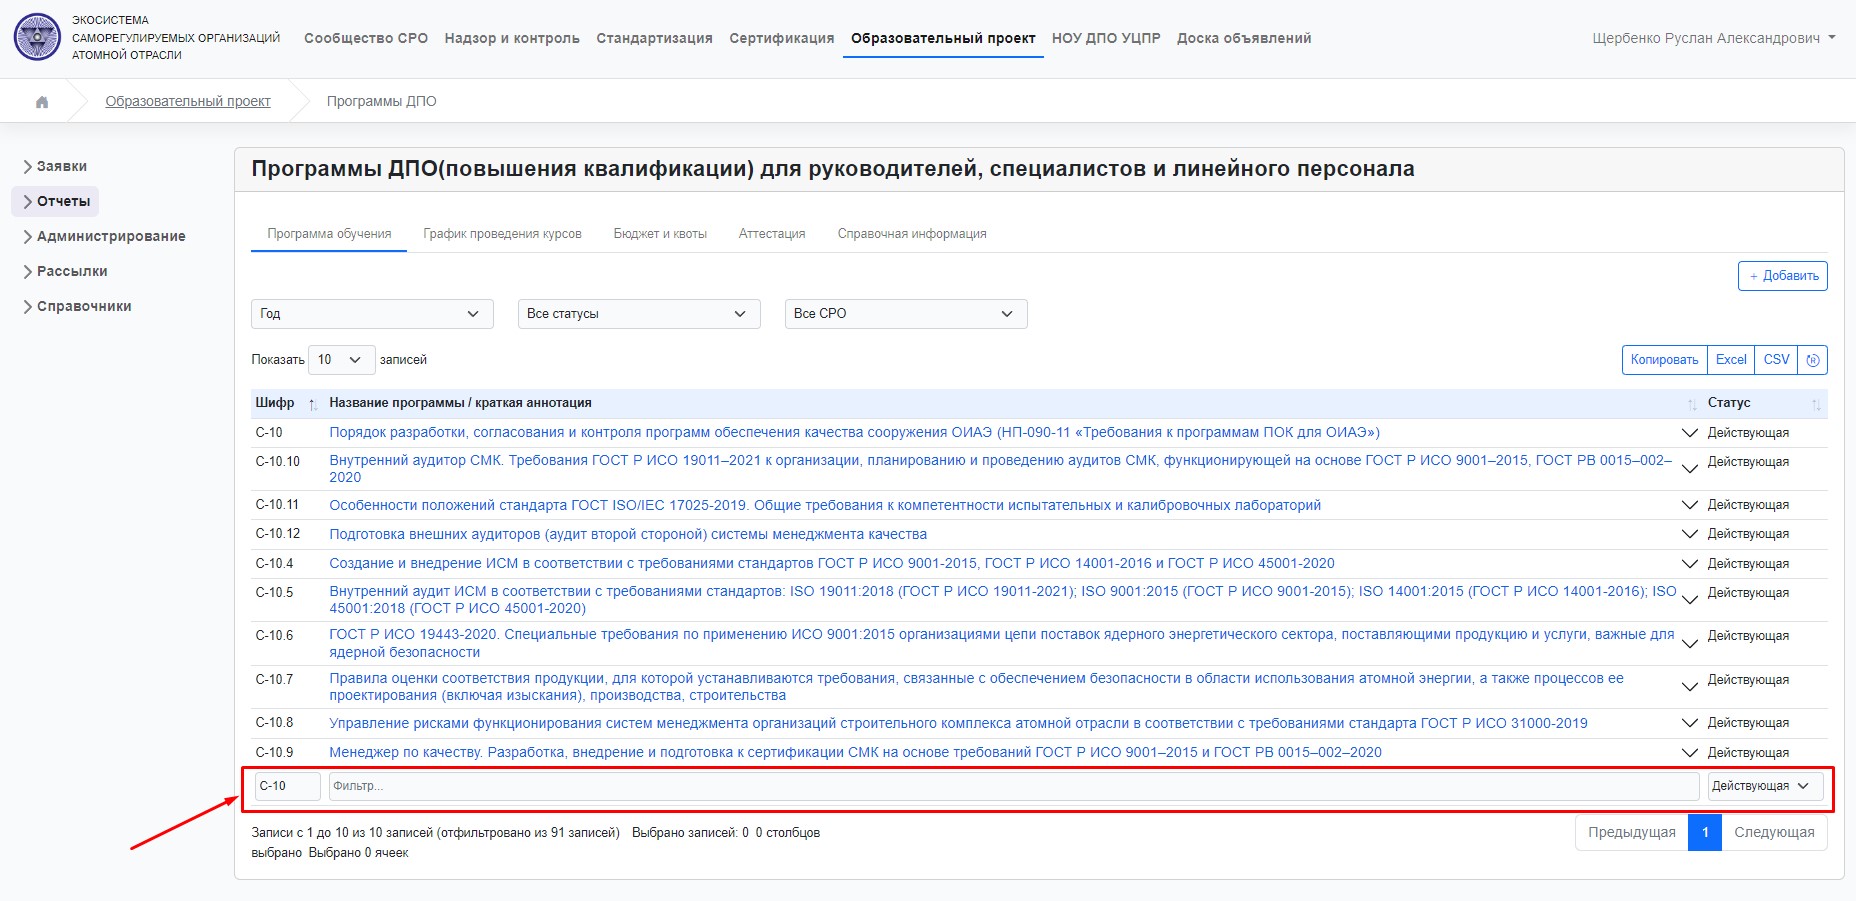This screenshot has width=1856, height=901.
Task: Open the Действующая status filter dropdown
Action: point(1765,786)
